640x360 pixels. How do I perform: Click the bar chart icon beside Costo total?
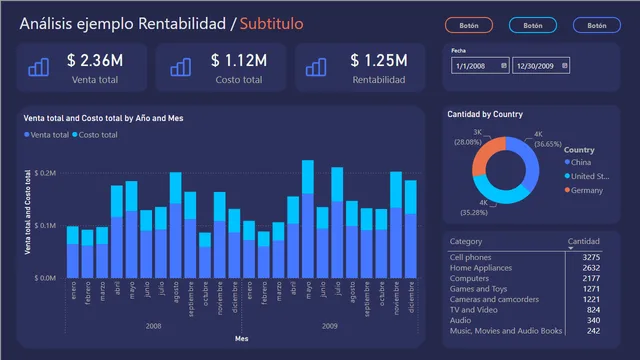click(x=180, y=67)
